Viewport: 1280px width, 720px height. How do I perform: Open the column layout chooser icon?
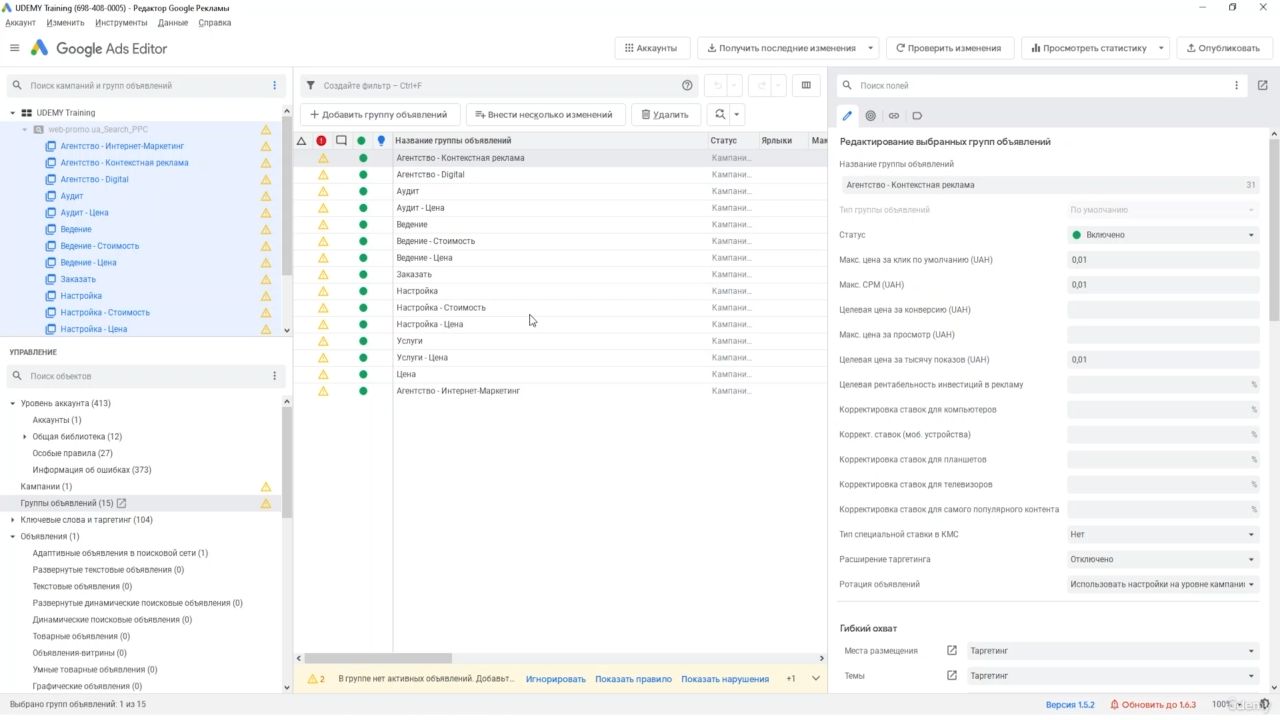806,86
